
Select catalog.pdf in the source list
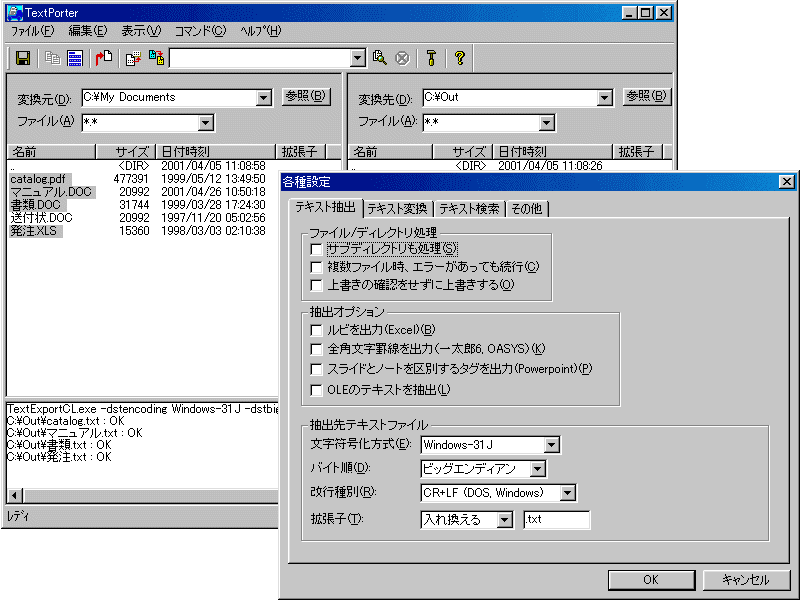click(38, 179)
